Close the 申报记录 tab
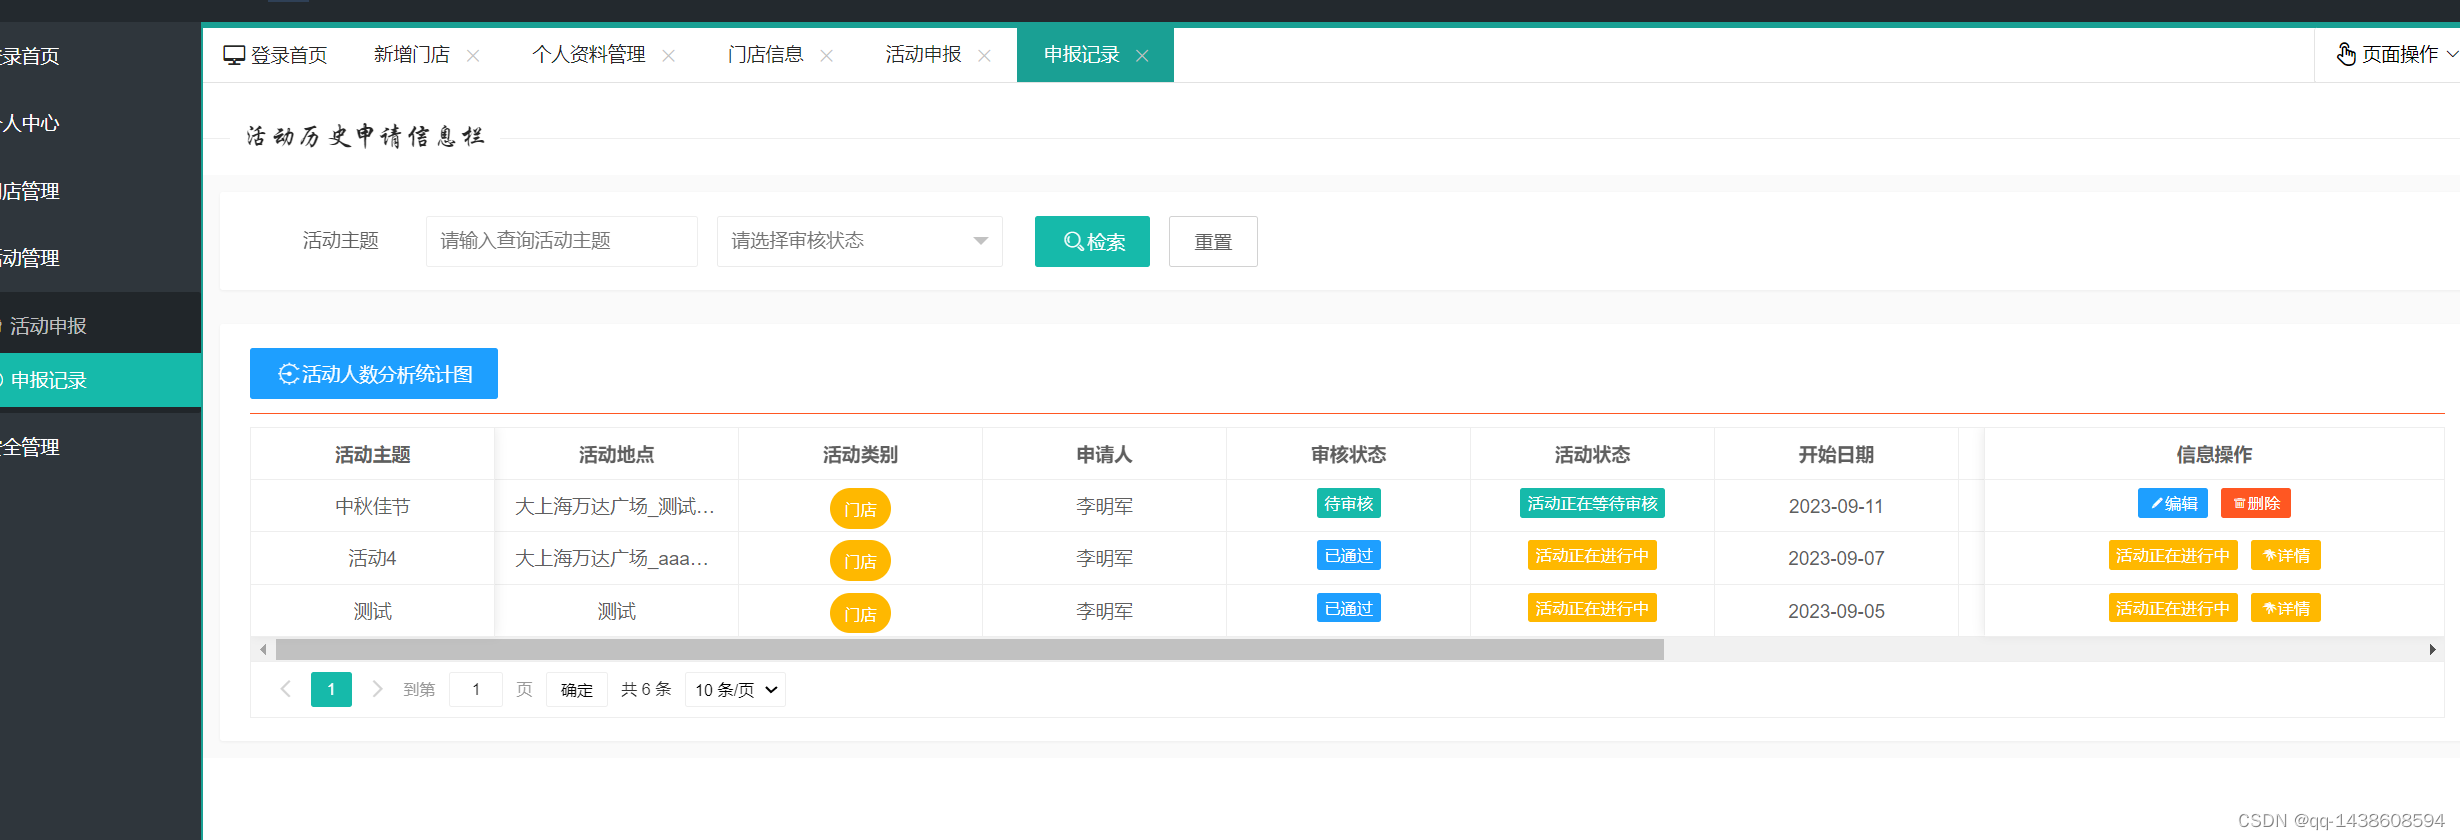Image resolution: width=2460 pixels, height=840 pixels. [x=1142, y=56]
